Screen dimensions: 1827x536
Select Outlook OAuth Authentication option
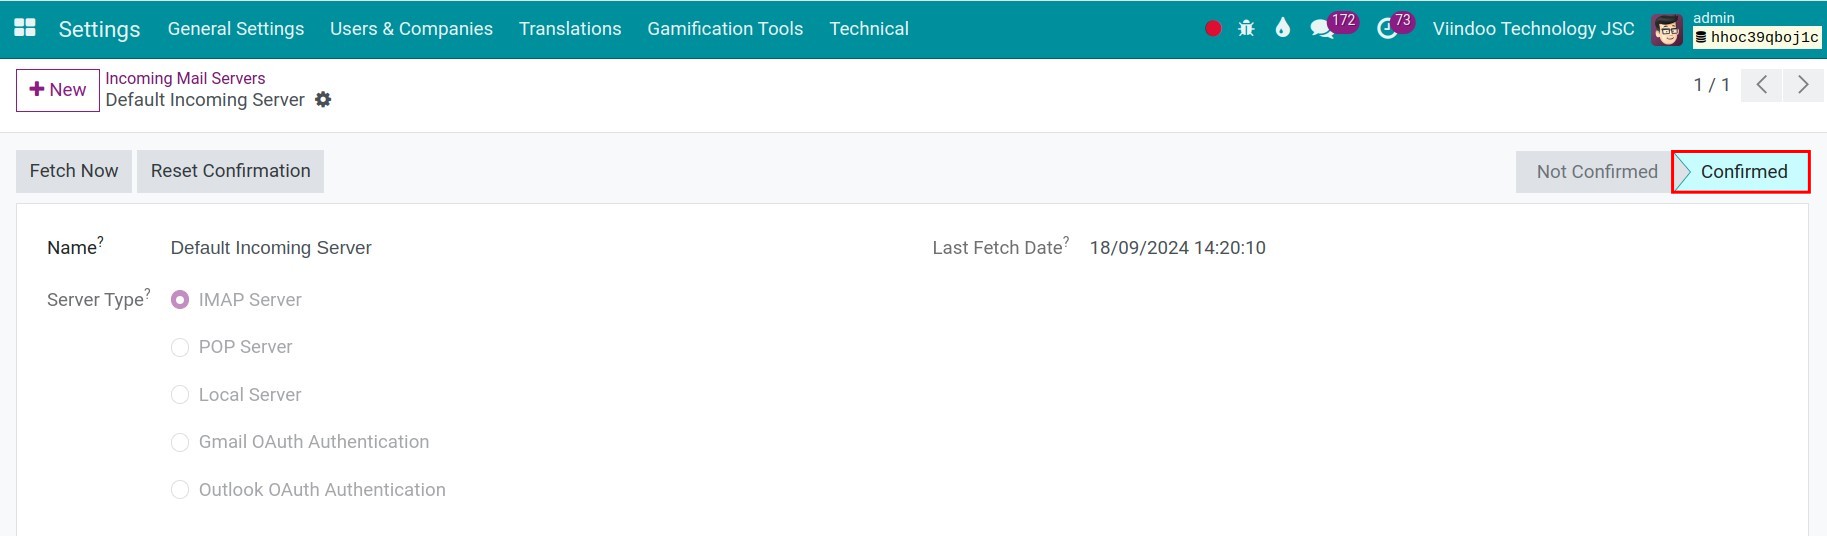click(180, 490)
